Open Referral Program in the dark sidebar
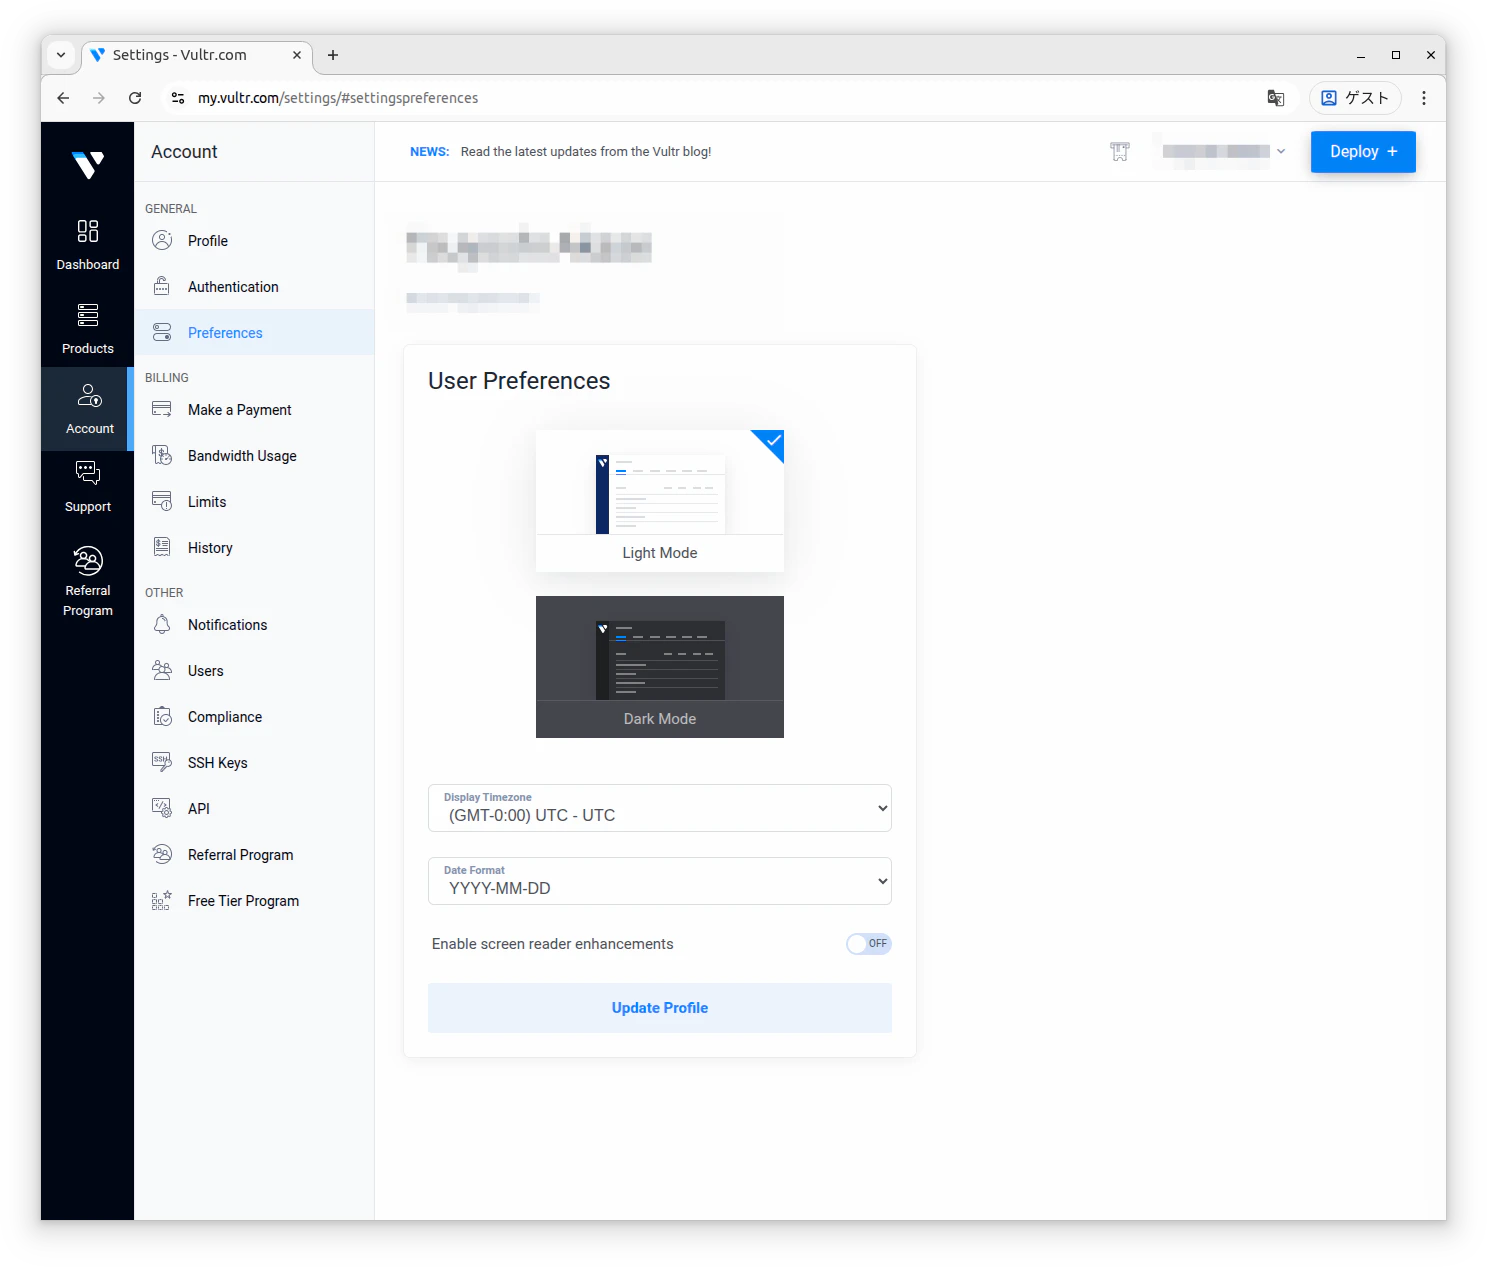 (x=88, y=581)
